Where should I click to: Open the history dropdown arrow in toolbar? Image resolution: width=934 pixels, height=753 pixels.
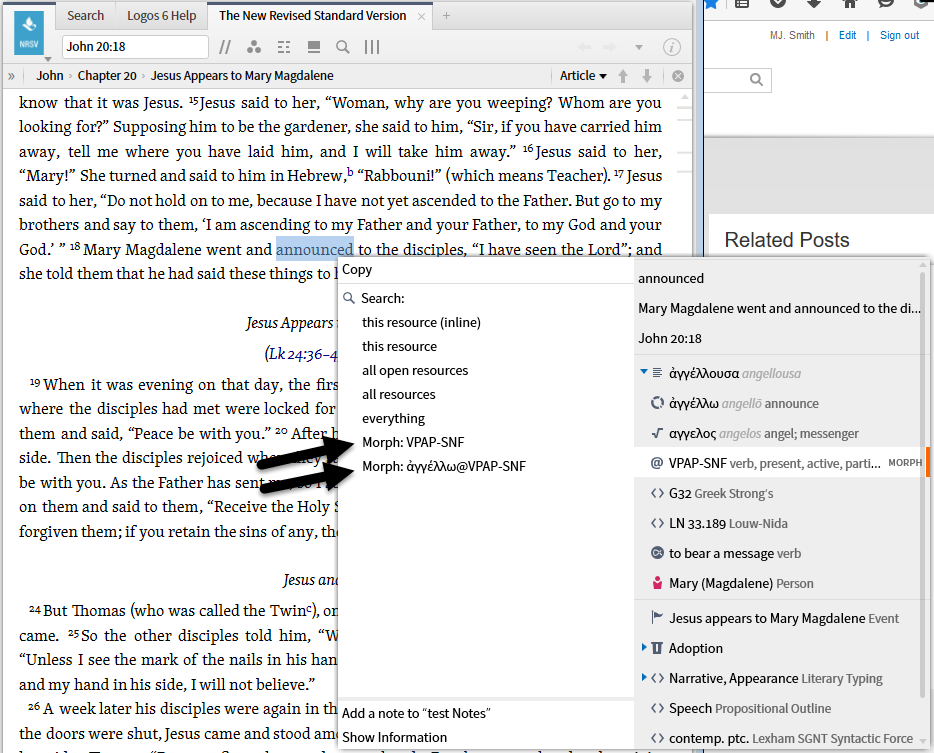pos(639,47)
